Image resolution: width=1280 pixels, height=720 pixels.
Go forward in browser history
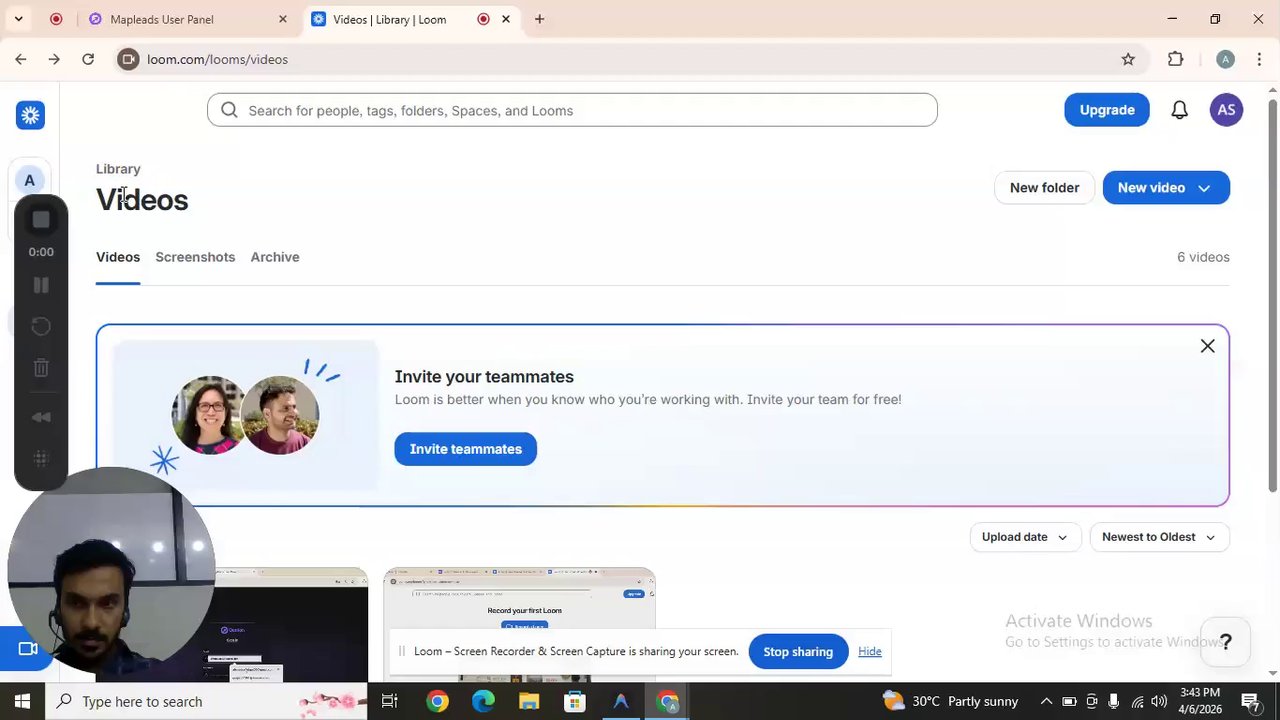[x=54, y=59]
